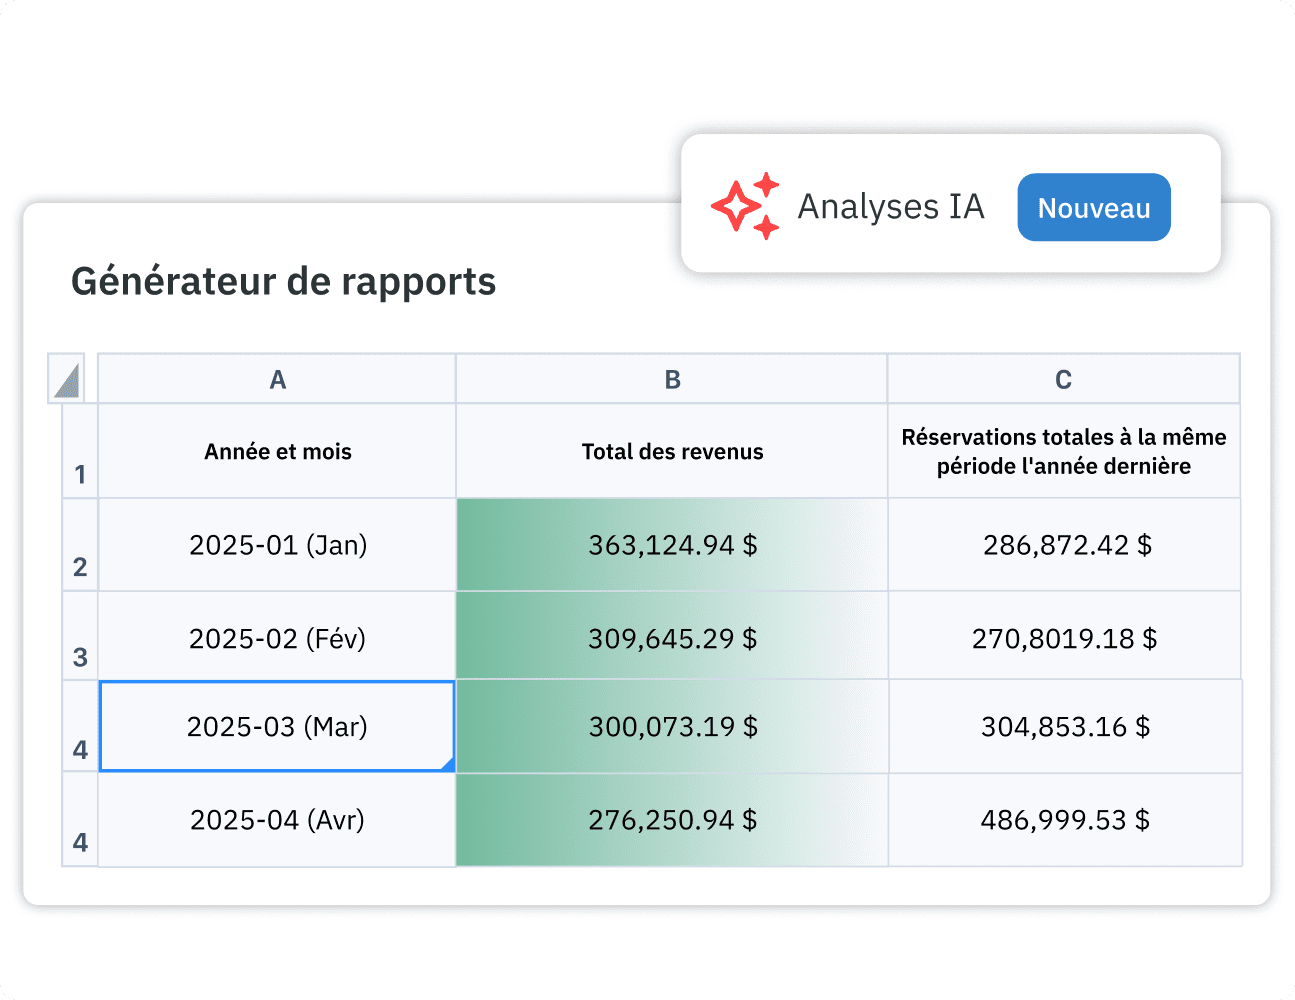This screenshot has width=1295, height=1000.
Task: Select the row 2 header
Action: 80,546
